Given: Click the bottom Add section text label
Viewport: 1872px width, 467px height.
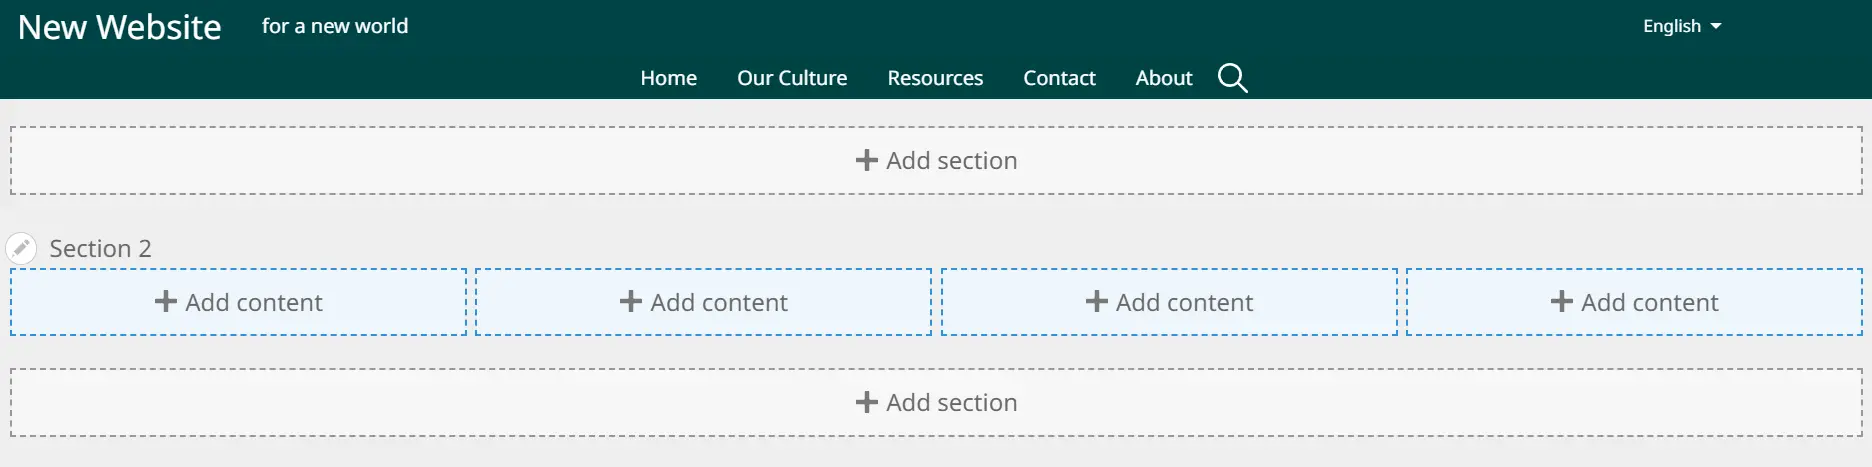Looking at the screenshot, I should click(951, 402).
